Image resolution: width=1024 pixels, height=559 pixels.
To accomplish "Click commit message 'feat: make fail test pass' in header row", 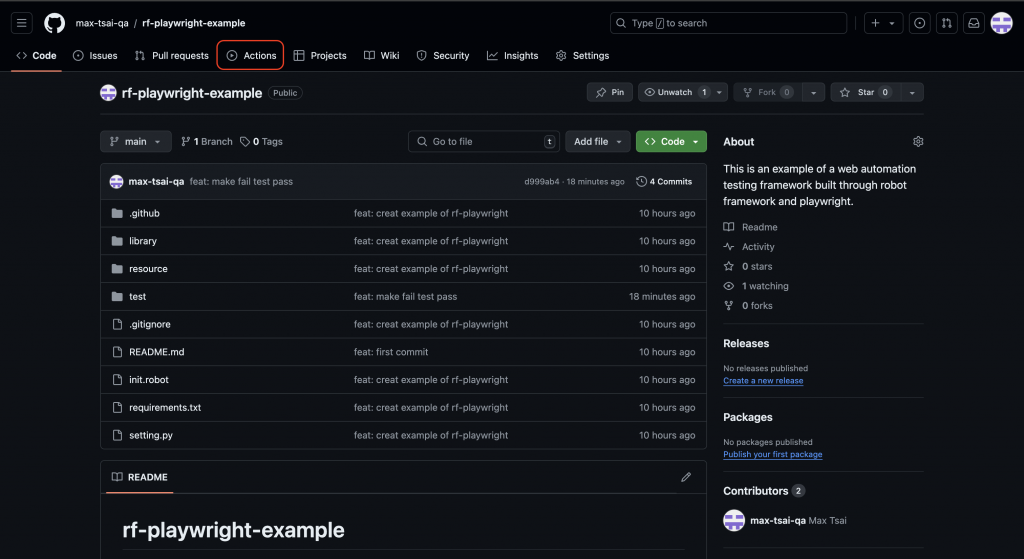I will [x=241, y=182].
